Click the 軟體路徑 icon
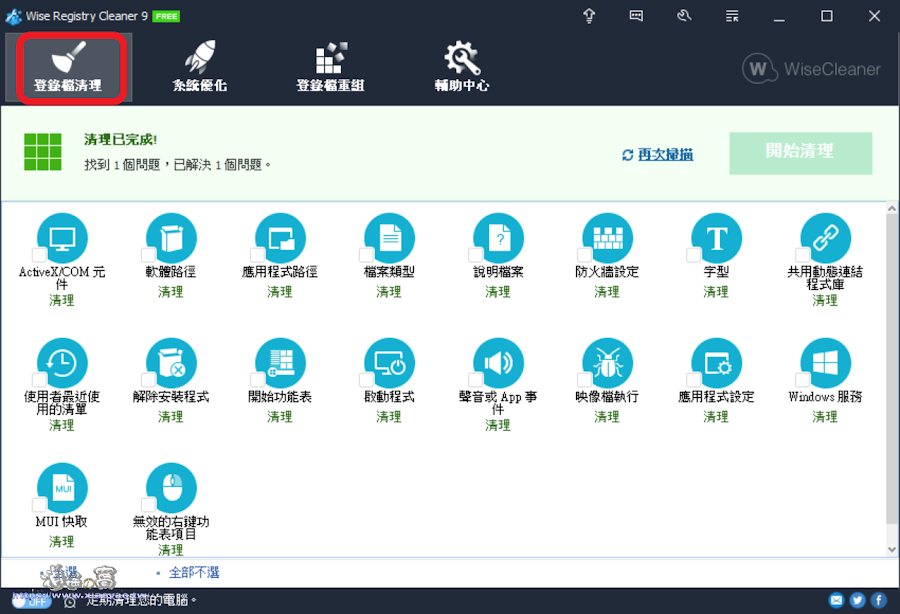Screen dimensions: 900x614 point(171,238)
